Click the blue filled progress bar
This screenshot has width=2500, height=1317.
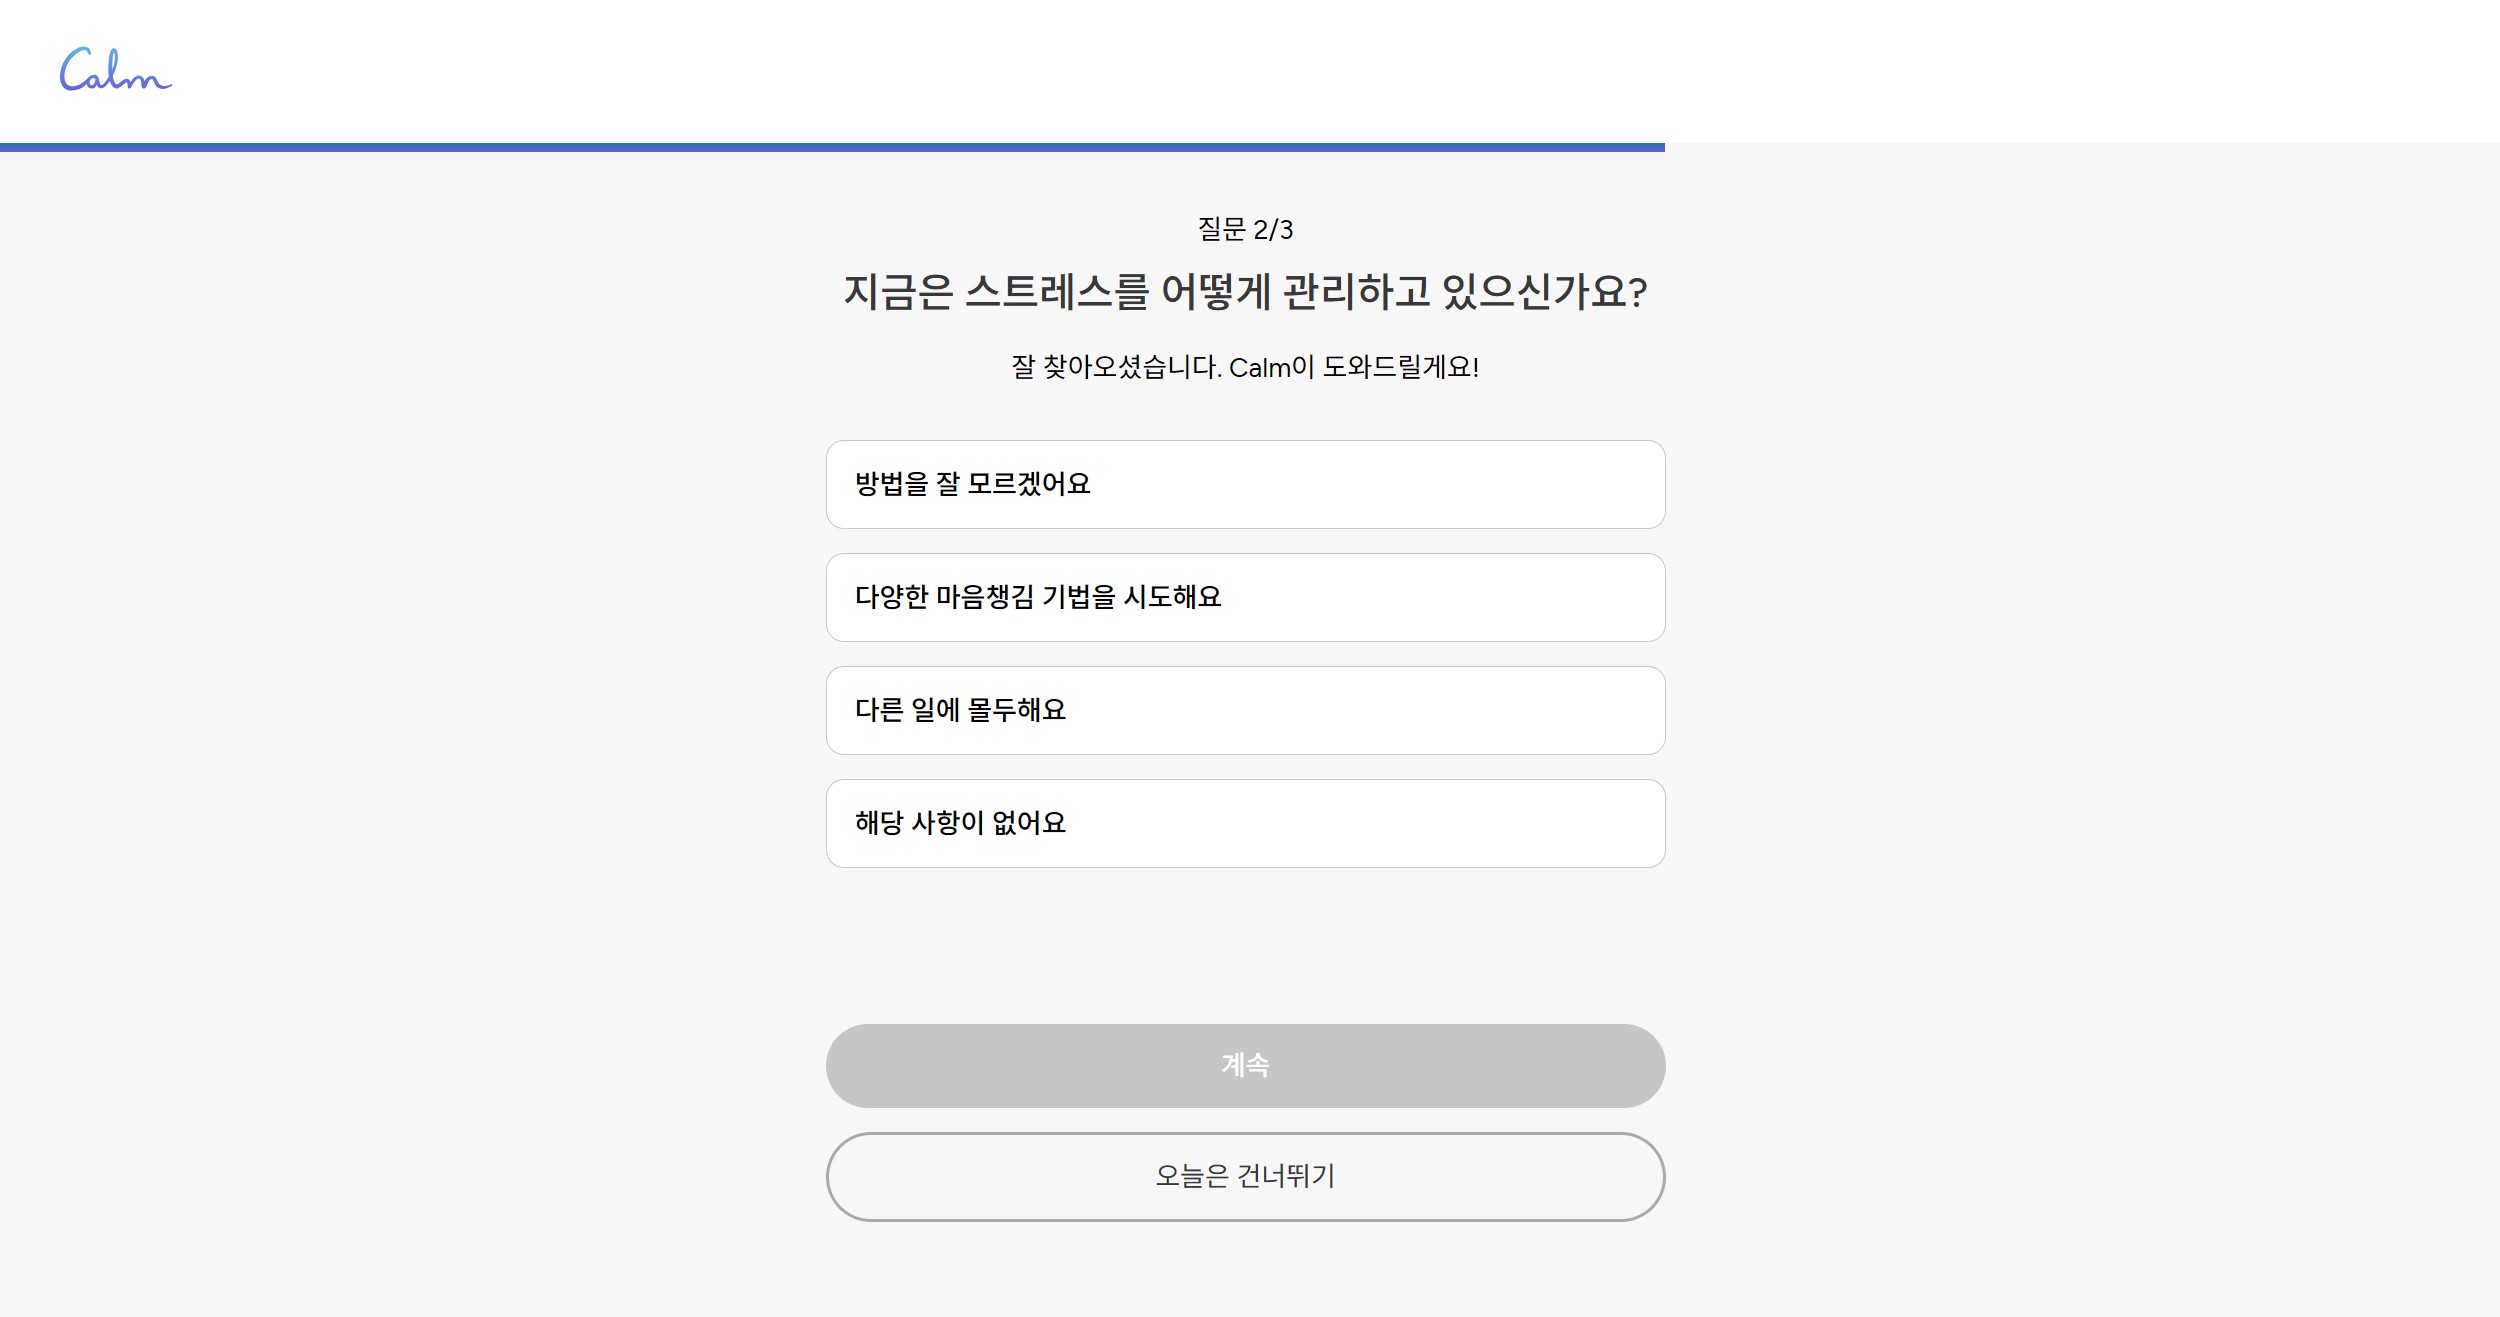point(830,147)
